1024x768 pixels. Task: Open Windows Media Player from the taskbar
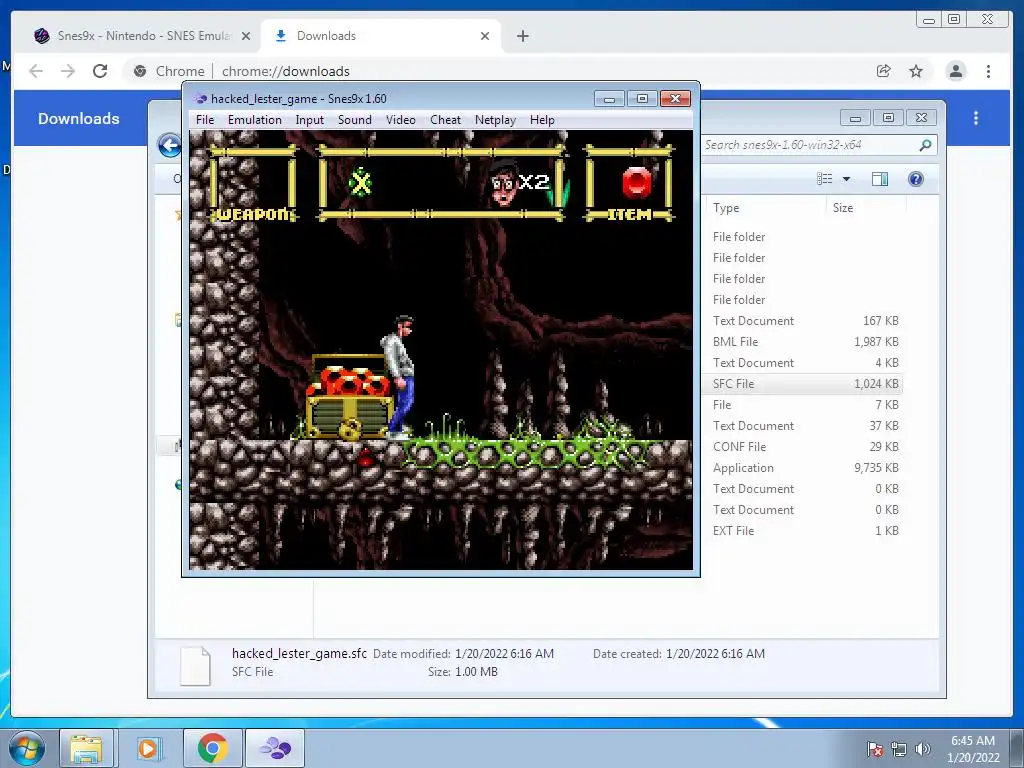(x=148, y=748)
